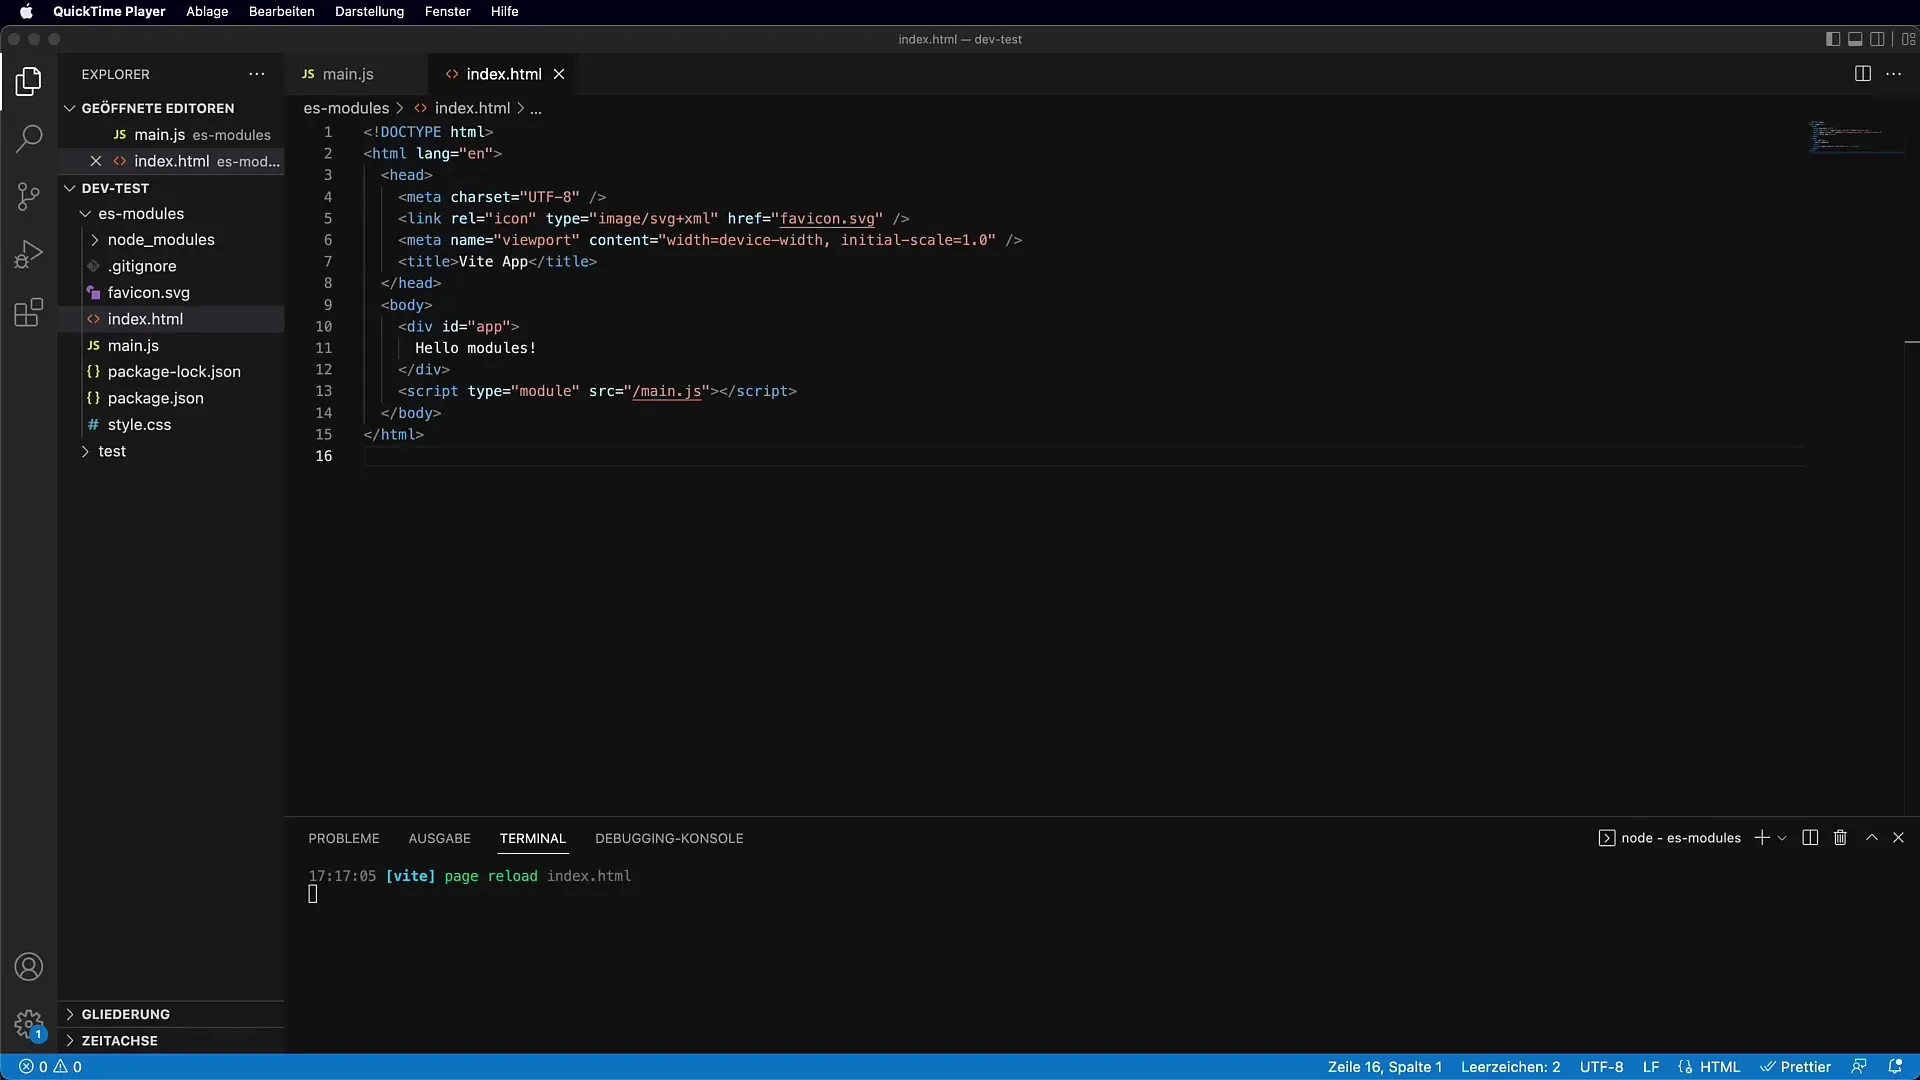
Task: Close index.html in open editors list
Action: tap(96, 161)
